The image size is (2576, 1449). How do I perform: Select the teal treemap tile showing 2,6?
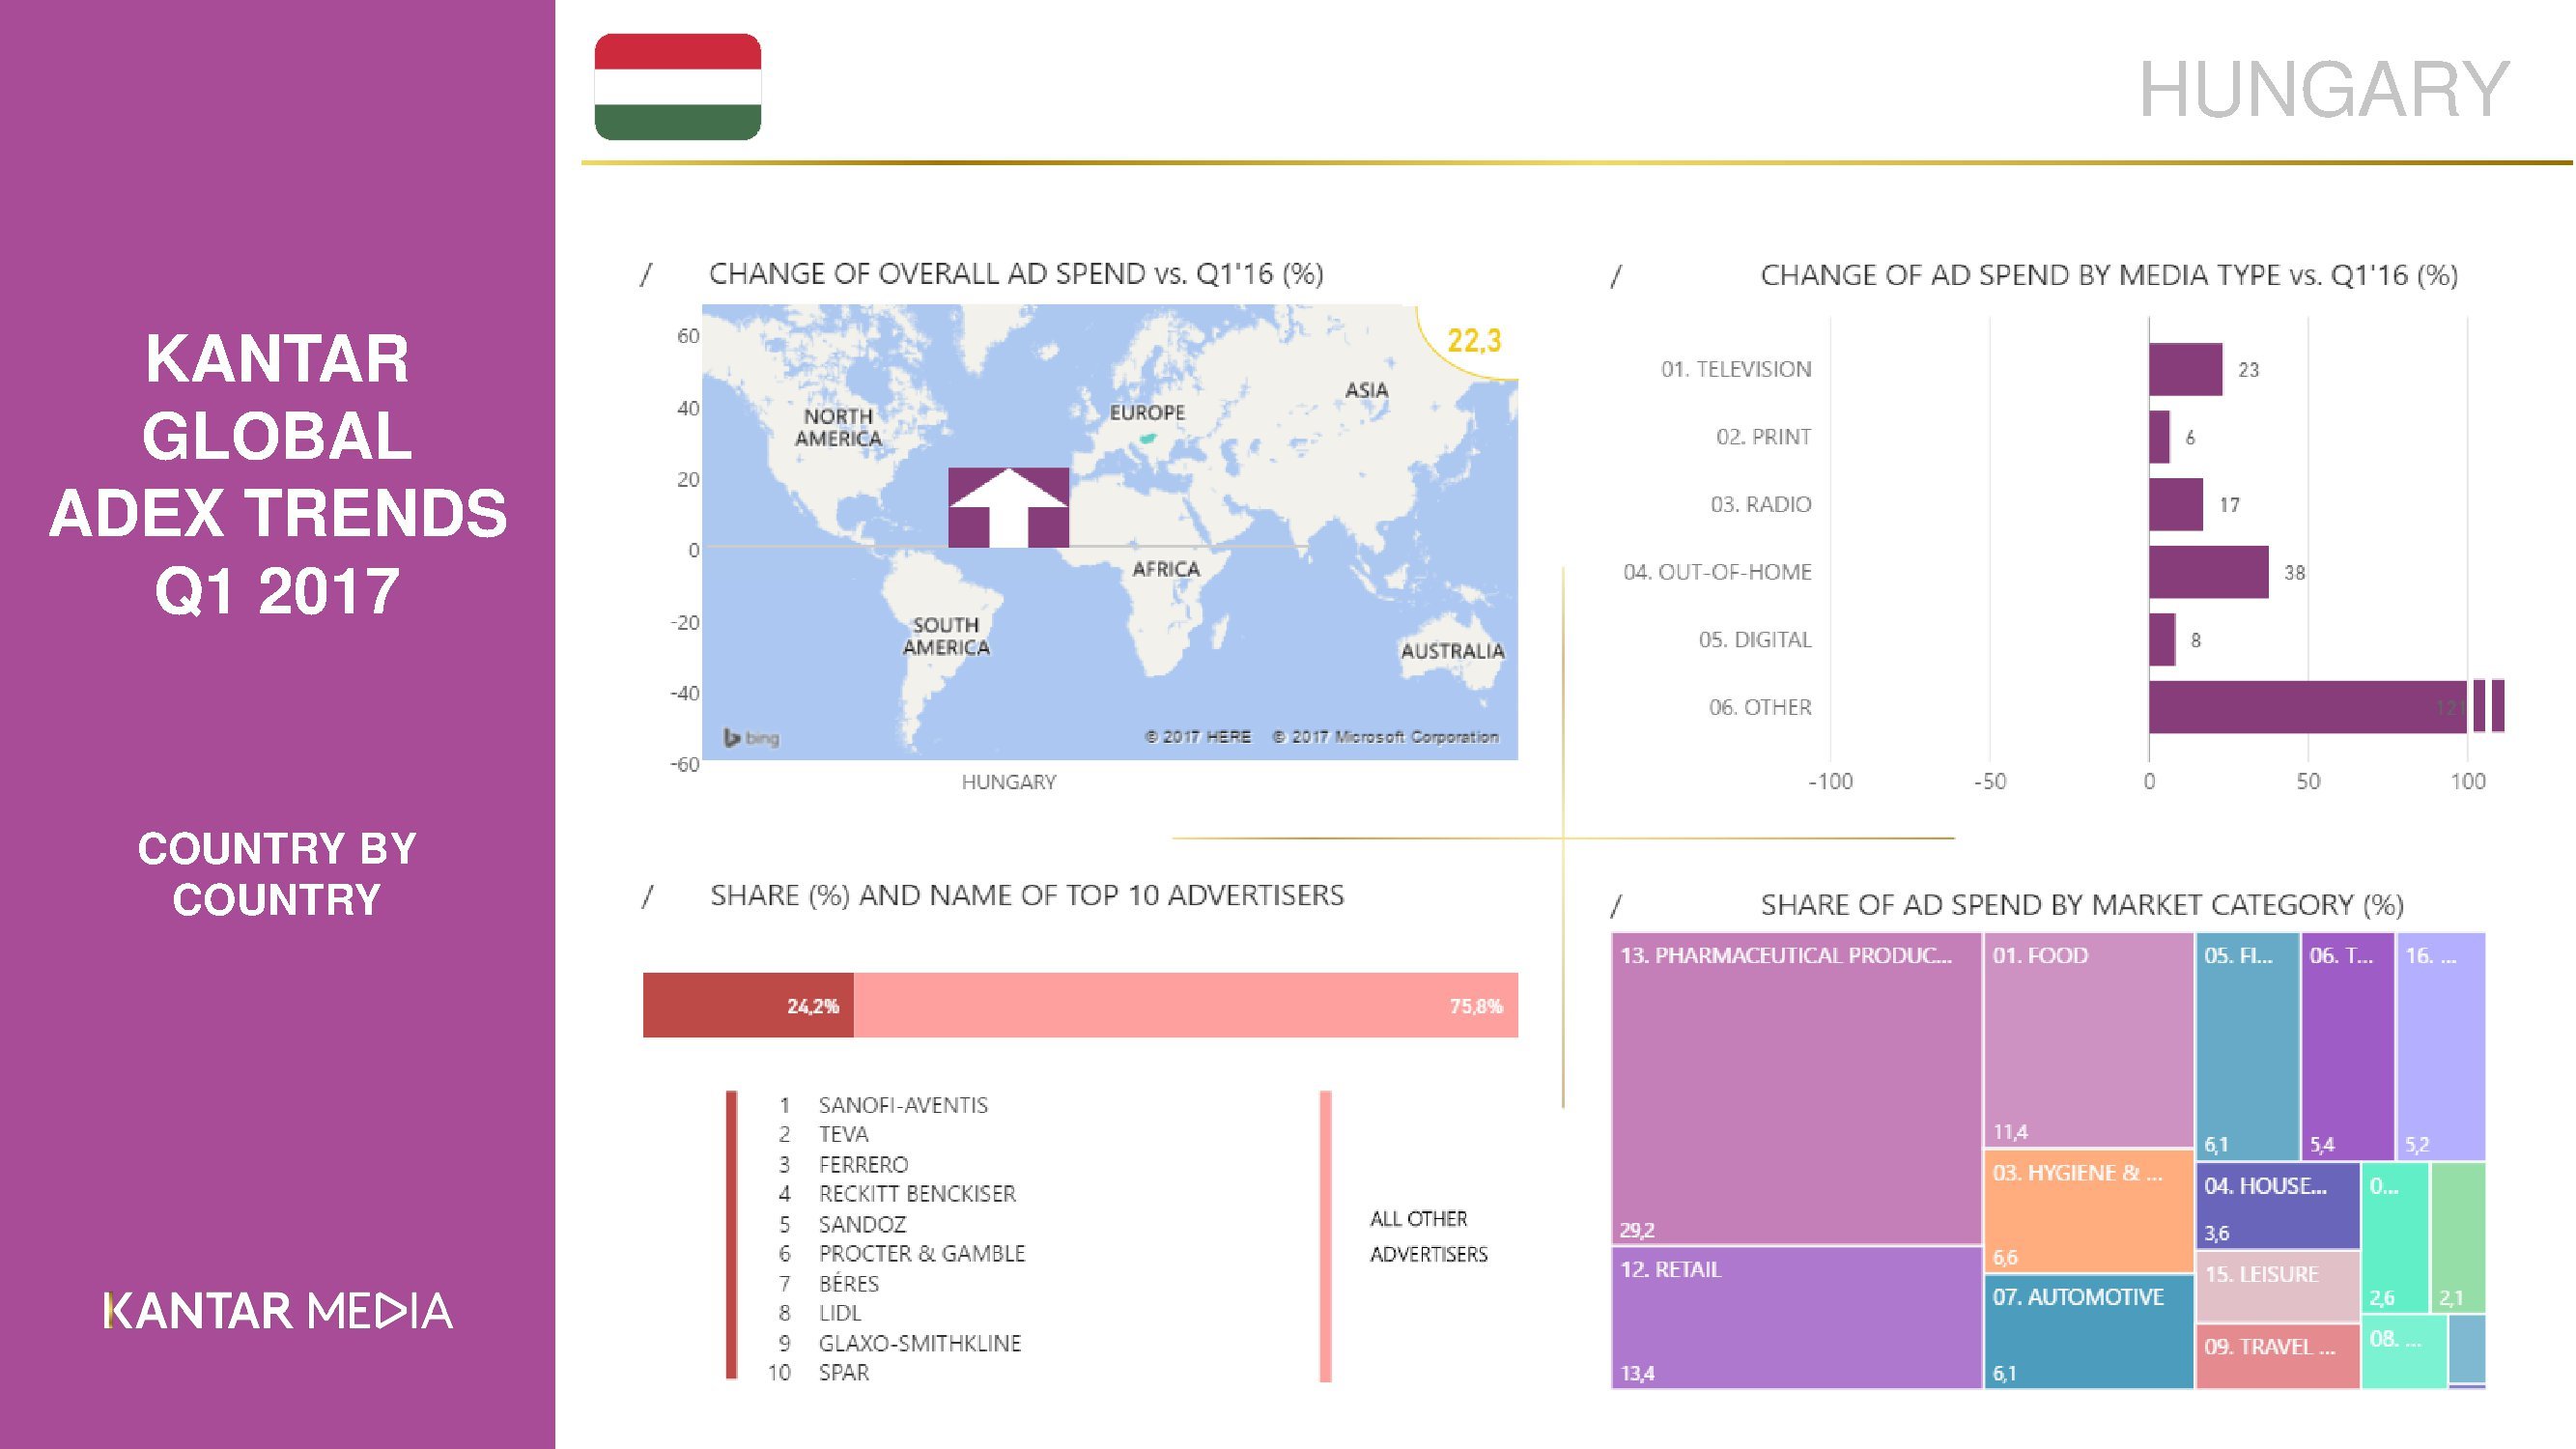point(2396,1237)
